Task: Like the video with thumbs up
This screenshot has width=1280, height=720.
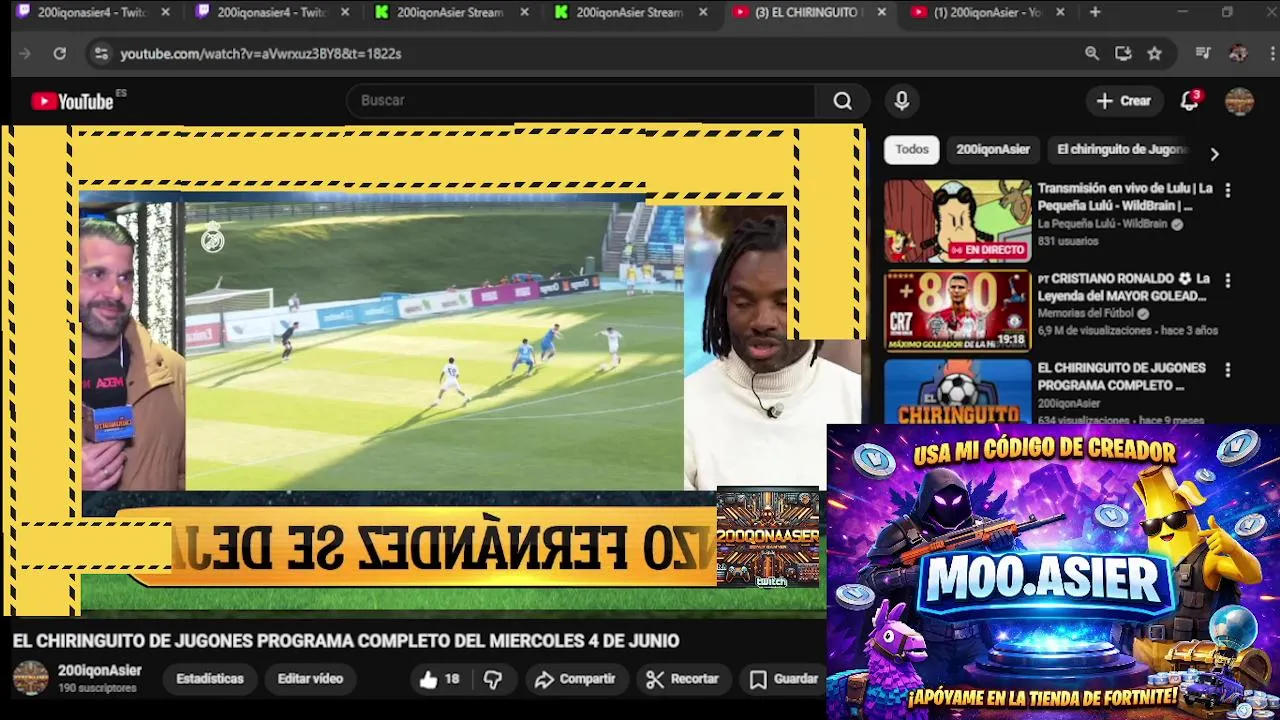Action: (438, 679)
